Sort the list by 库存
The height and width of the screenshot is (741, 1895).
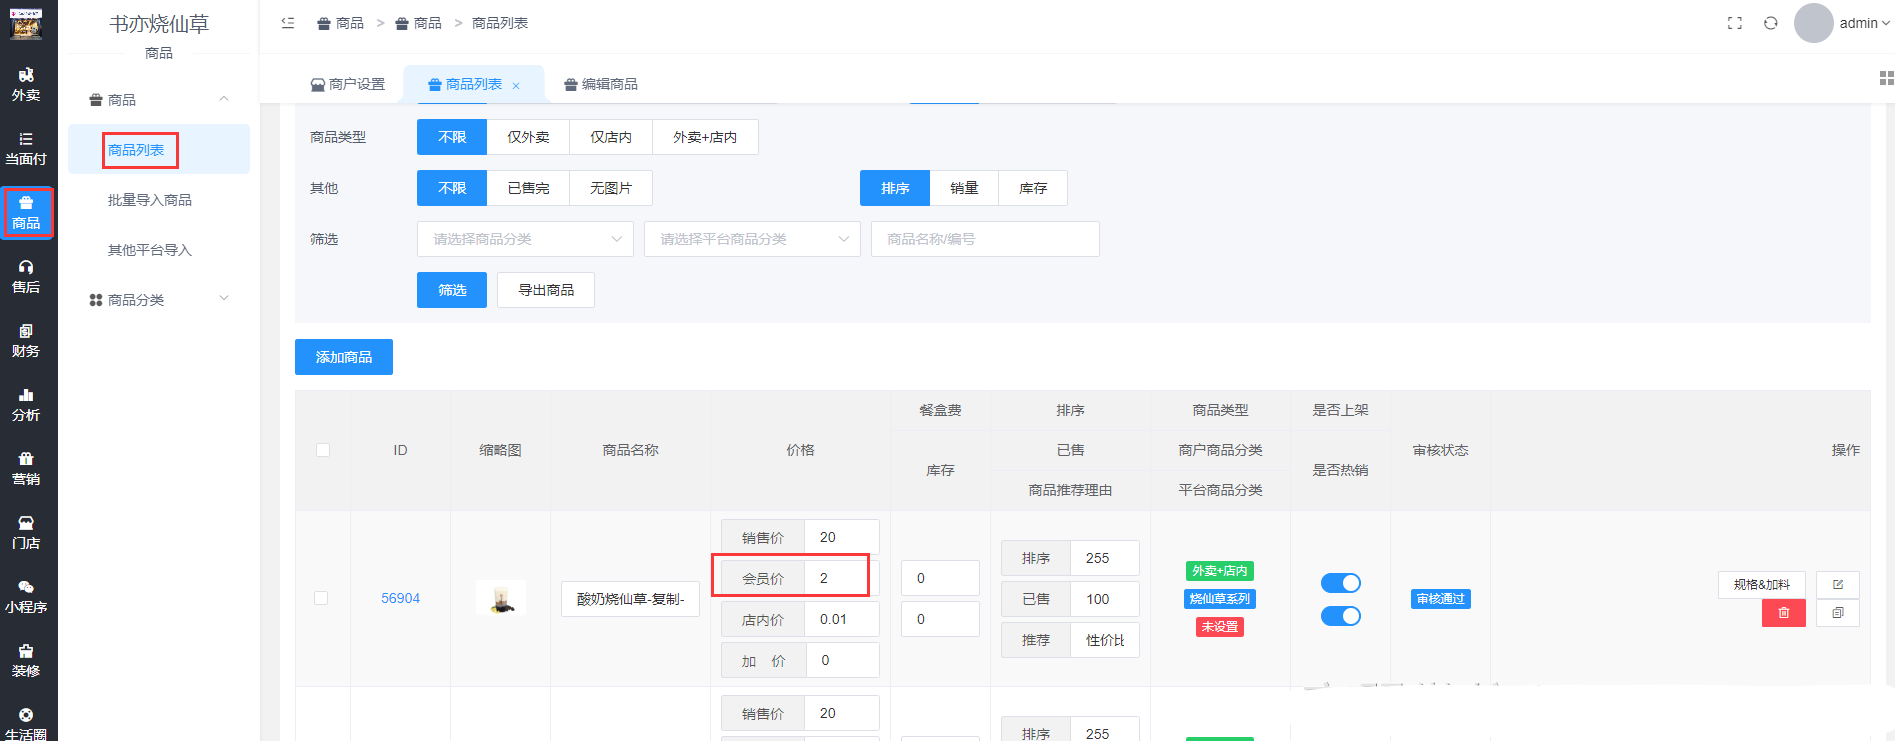(x=1033, y=188)
